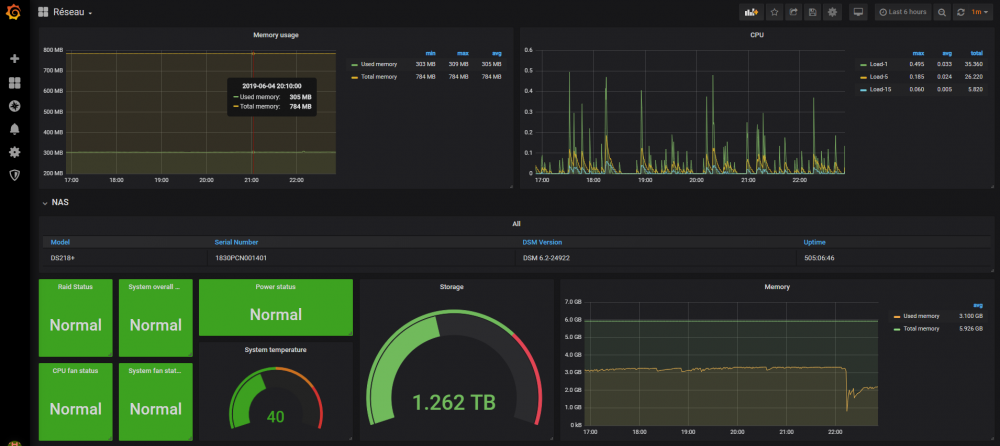Open the 1m refresh interval dropdown
Viewport: 1000px width, 446px height.
[x=979, y=12]
